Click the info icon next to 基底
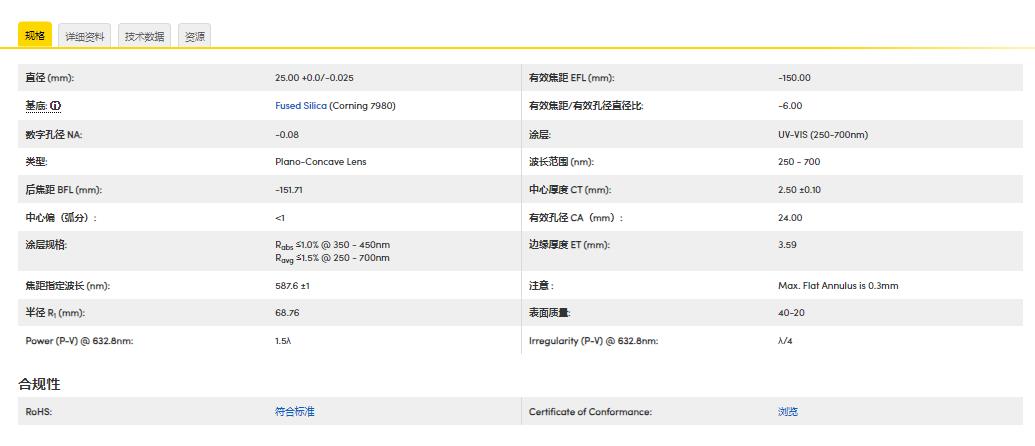This screenshot has height=446, width=1035. (x=56, y=106)
